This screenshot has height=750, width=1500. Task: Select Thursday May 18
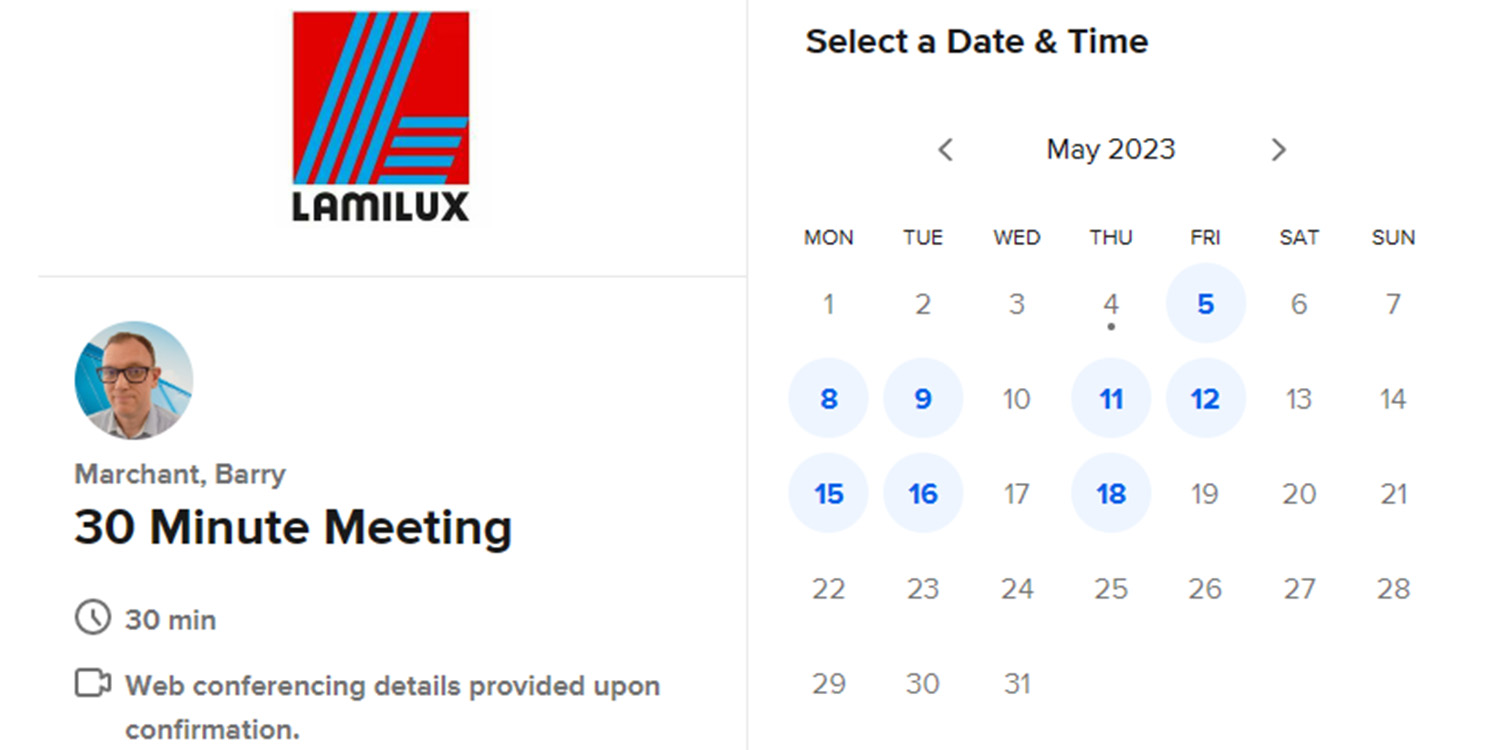click(x=1111, y=493)
